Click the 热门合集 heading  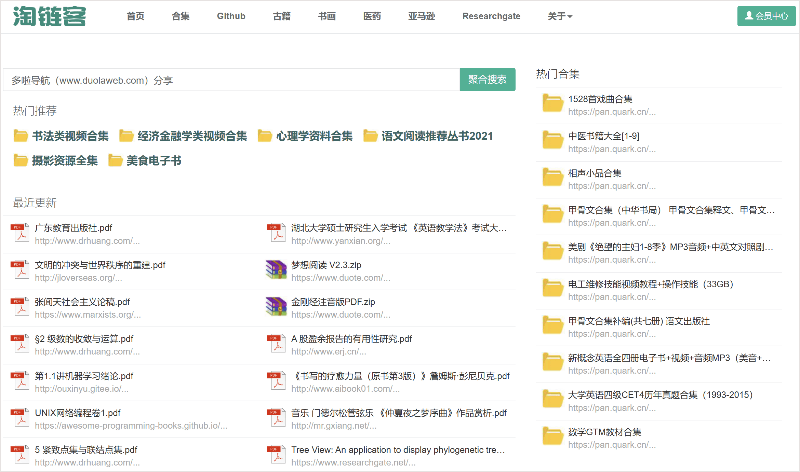(557, 74)
